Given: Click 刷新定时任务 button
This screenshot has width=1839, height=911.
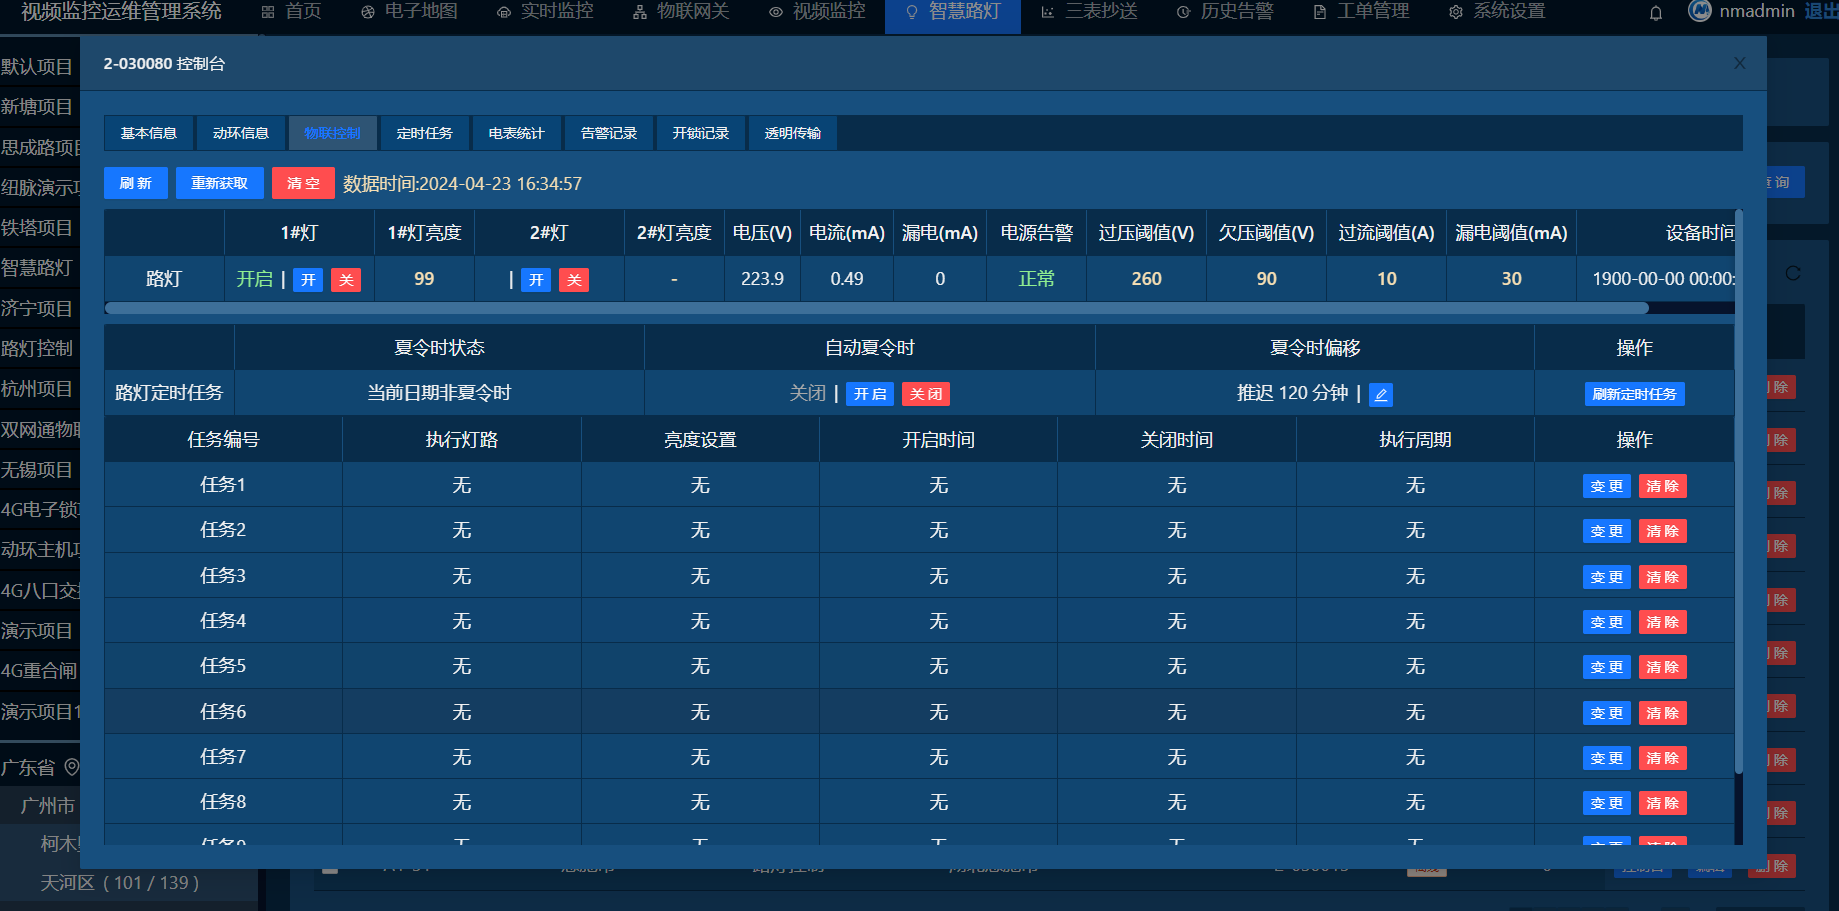Looking at the screenshot, I should coord(1634,394).
